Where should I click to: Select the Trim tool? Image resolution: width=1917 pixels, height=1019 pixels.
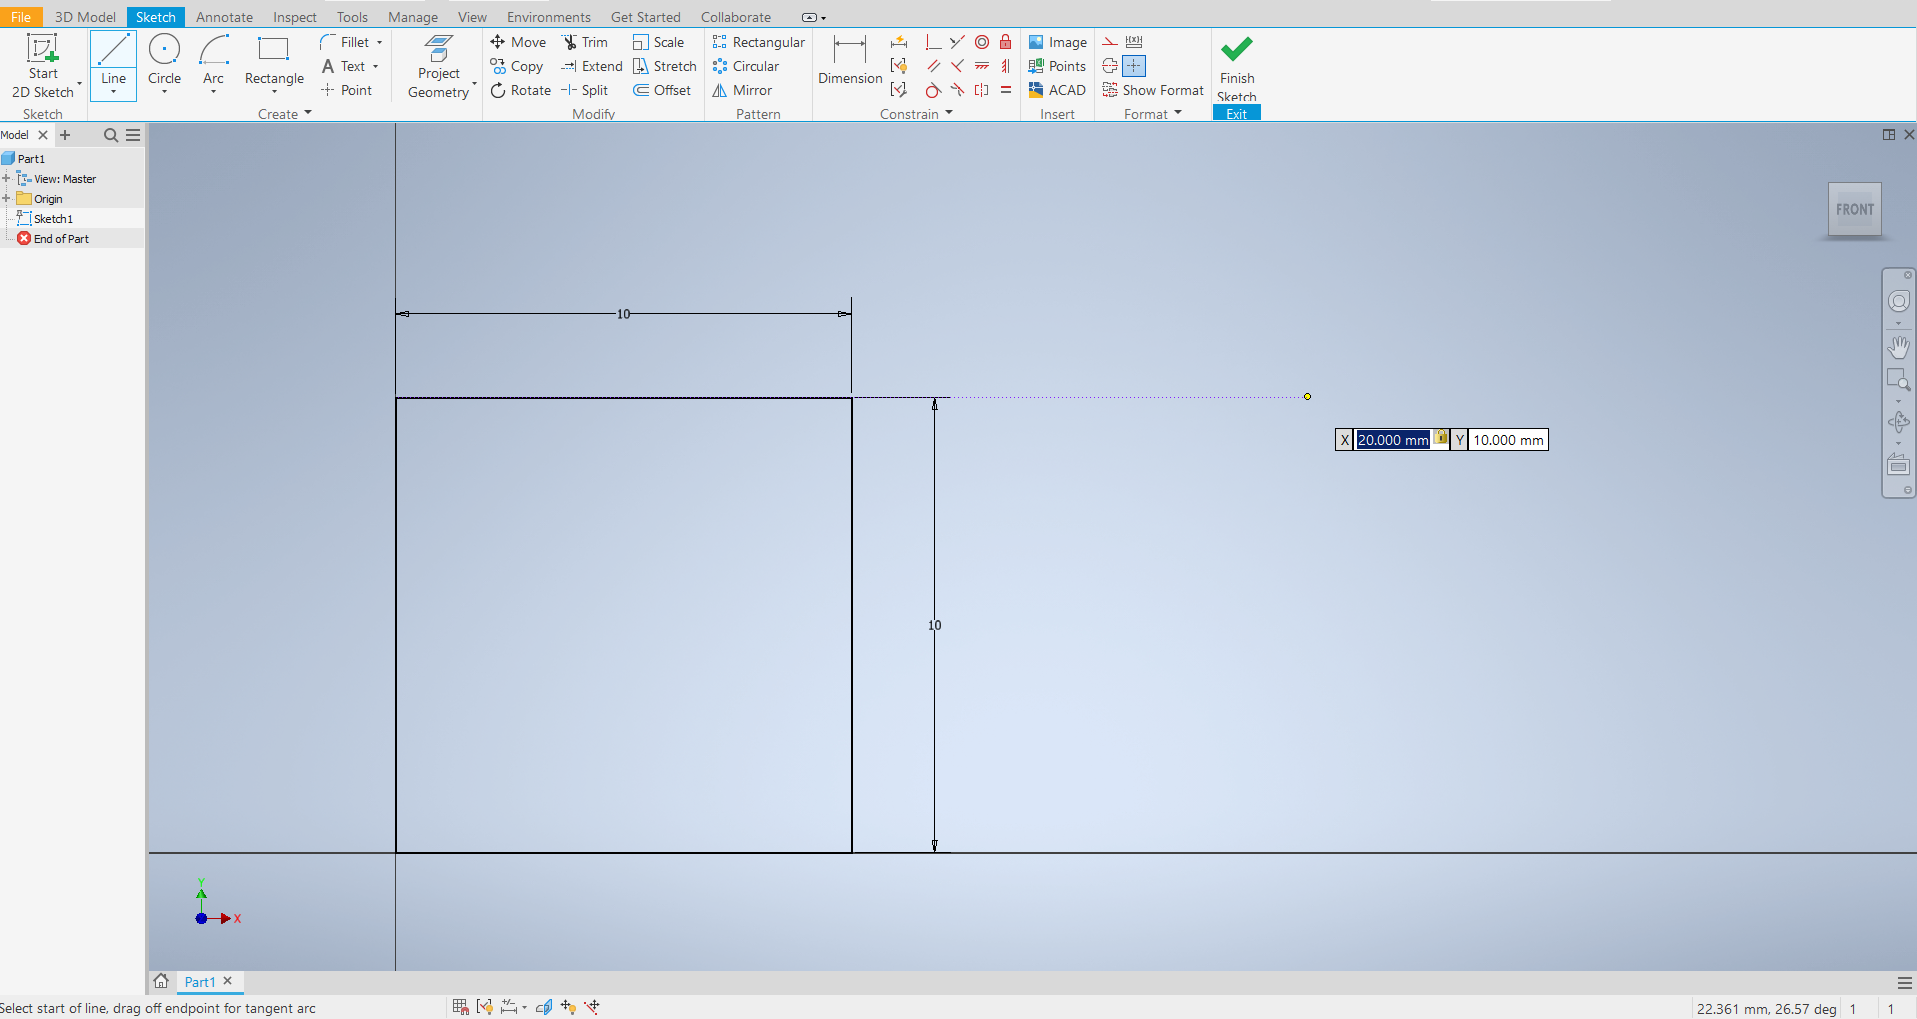586,42
